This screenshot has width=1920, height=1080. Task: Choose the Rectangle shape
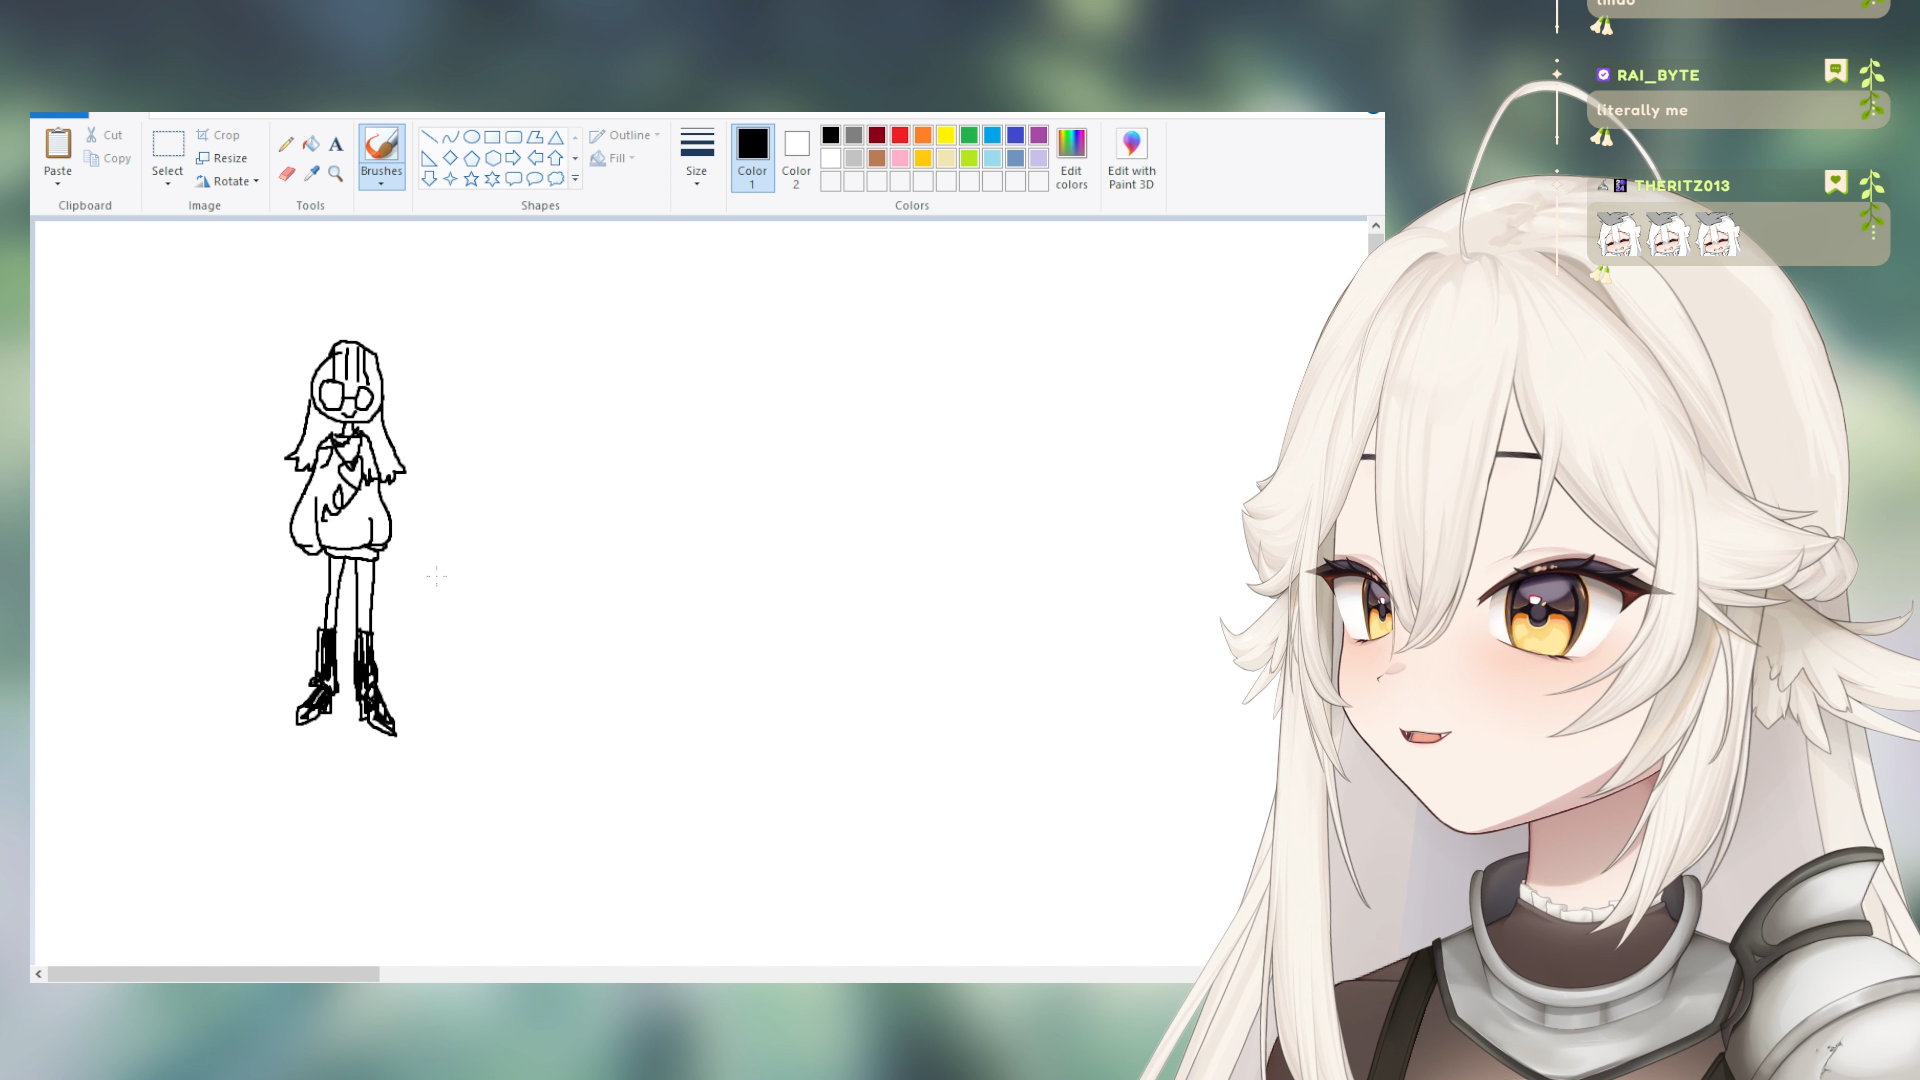click(492, 137)
